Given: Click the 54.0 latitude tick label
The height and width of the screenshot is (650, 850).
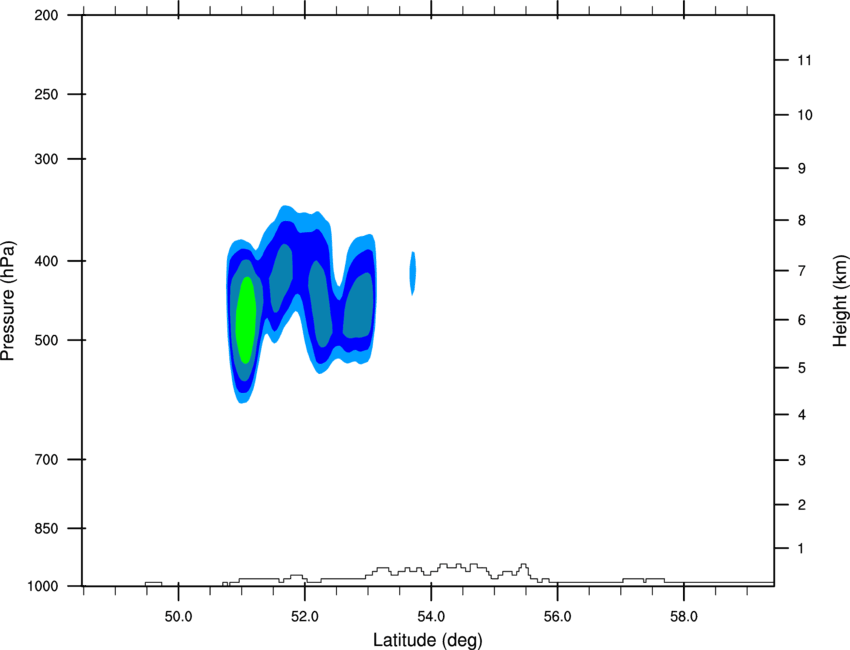Looking at the screenshot, I should 431,617.
